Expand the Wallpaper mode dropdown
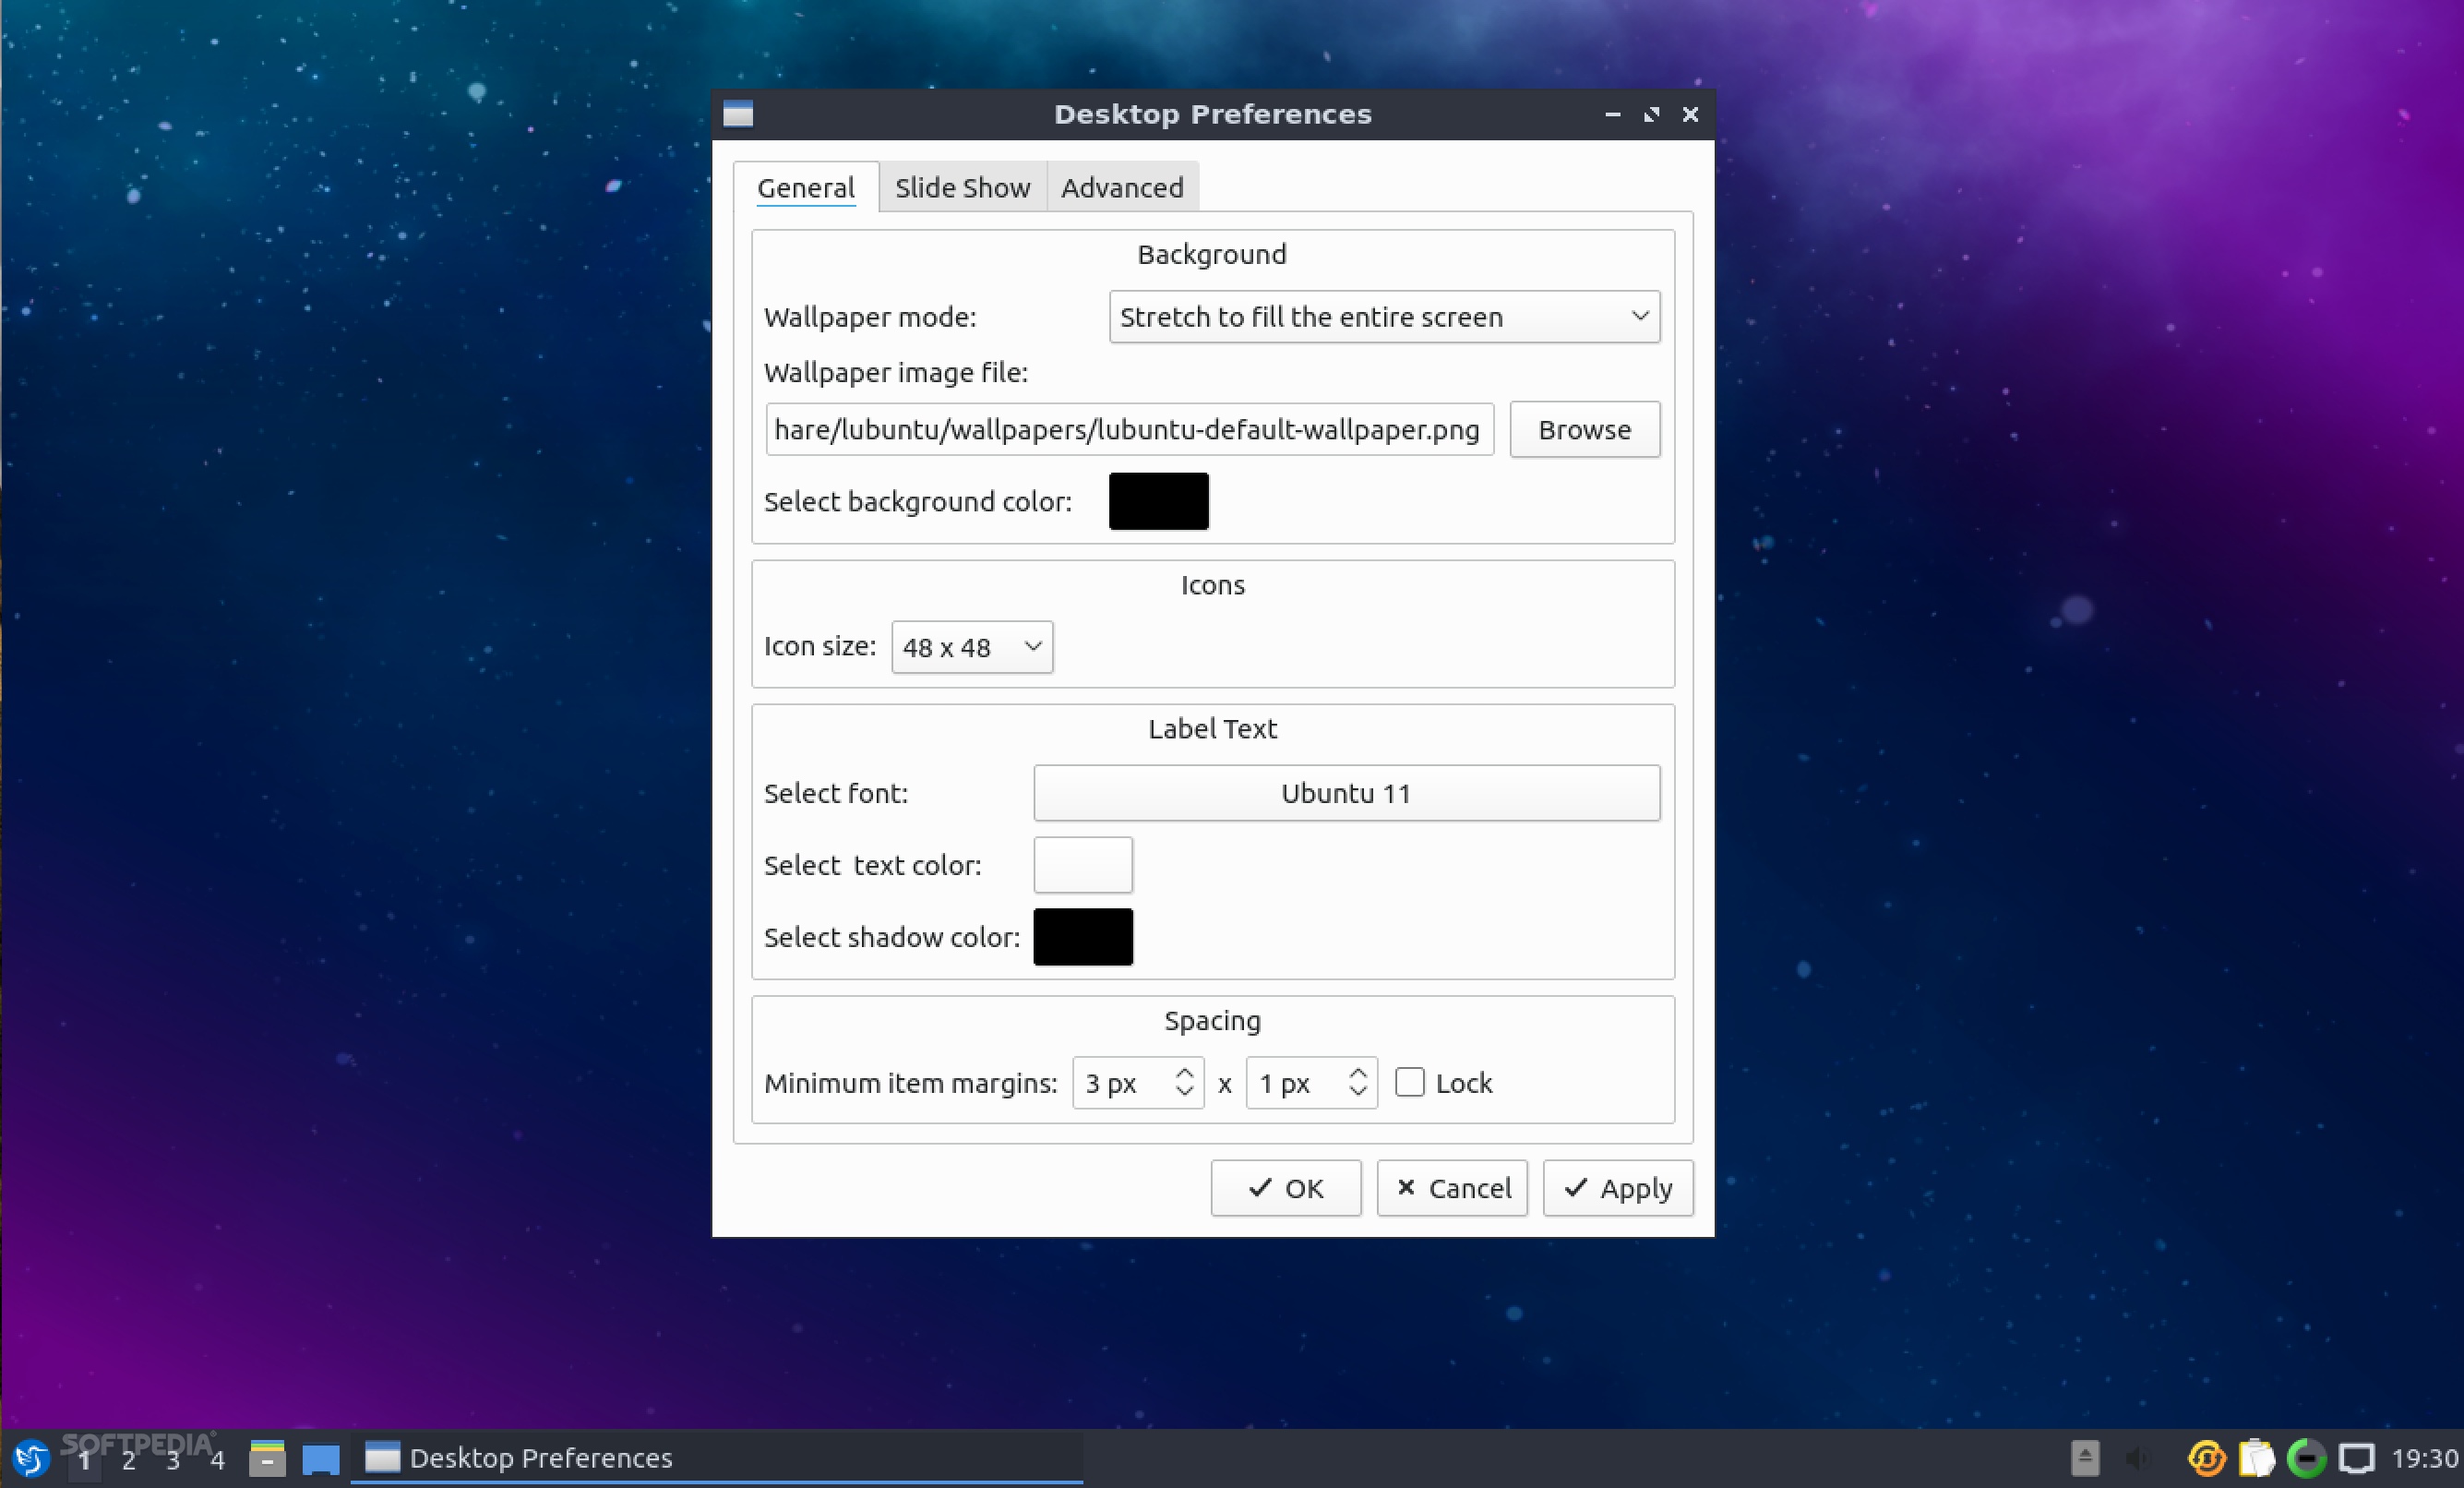Image resolution: width=2464 pixels, height=1488 pixels. 1384,317
